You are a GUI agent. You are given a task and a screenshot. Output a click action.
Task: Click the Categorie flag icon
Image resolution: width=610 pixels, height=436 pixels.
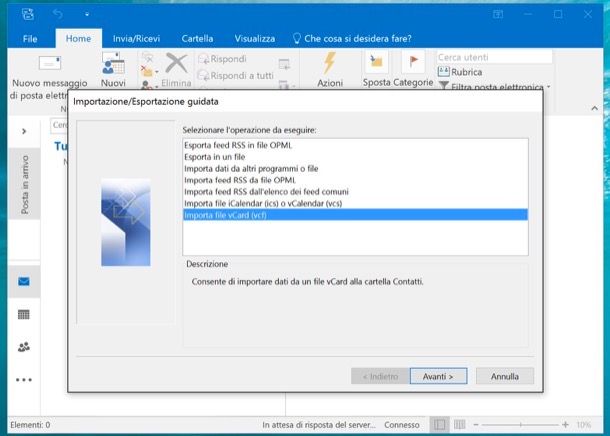[413, 61]
